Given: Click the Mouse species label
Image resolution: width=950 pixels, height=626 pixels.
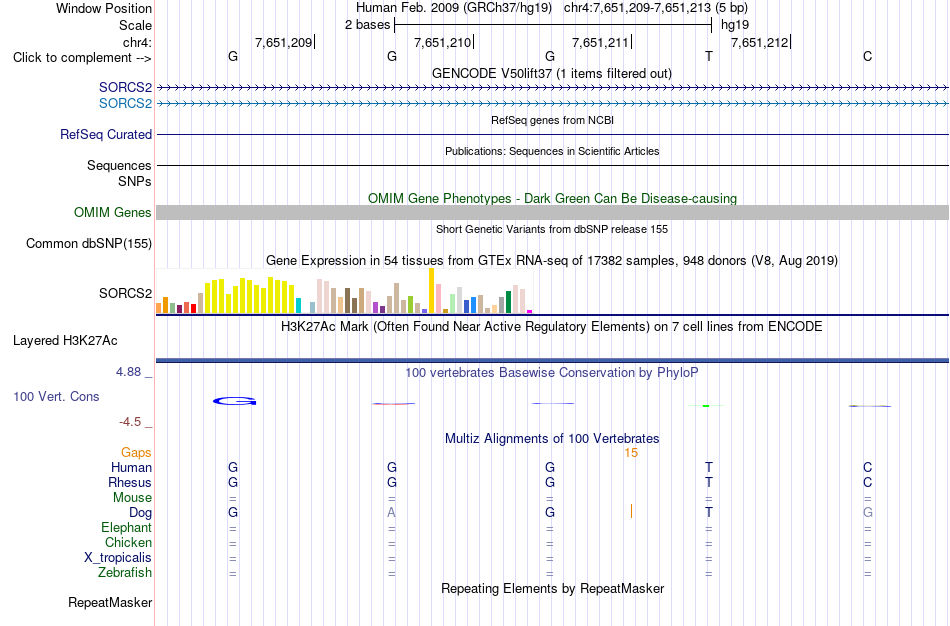Looking at the screenshot, I should (132, 498).
